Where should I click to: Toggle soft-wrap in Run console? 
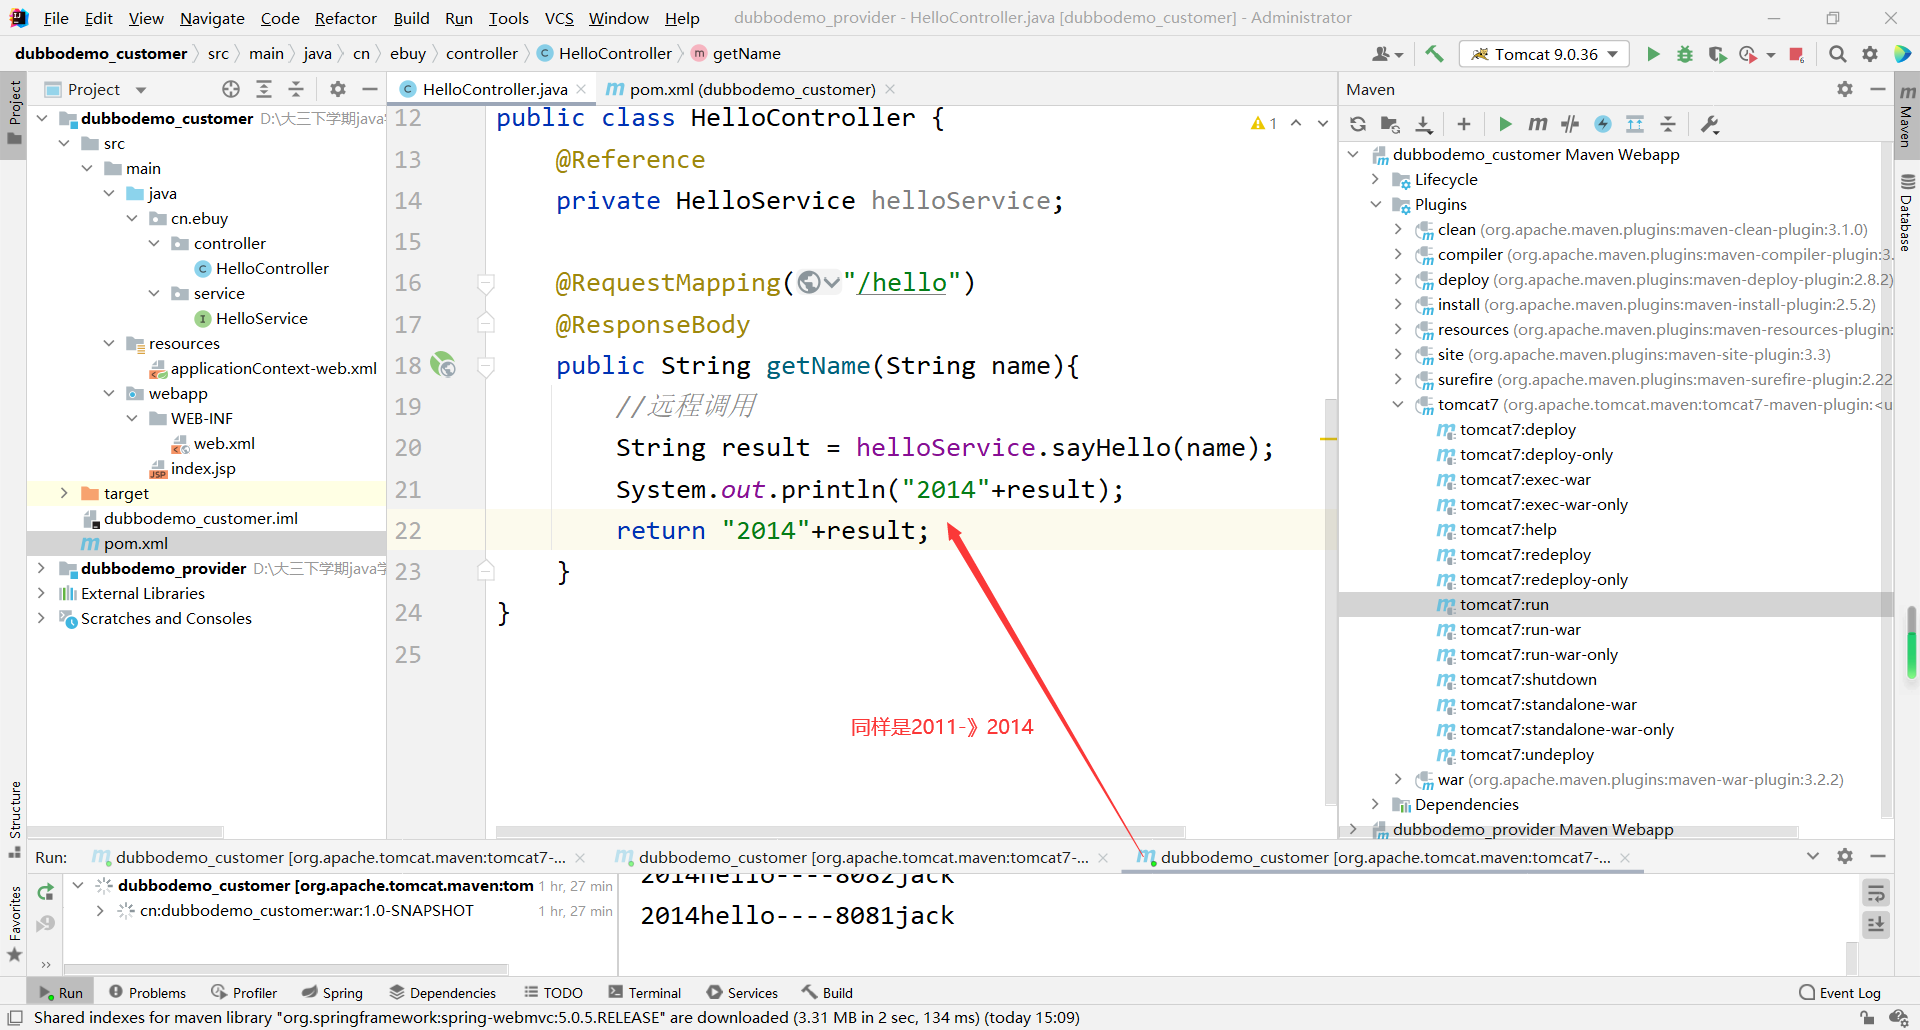point(1876,892)
